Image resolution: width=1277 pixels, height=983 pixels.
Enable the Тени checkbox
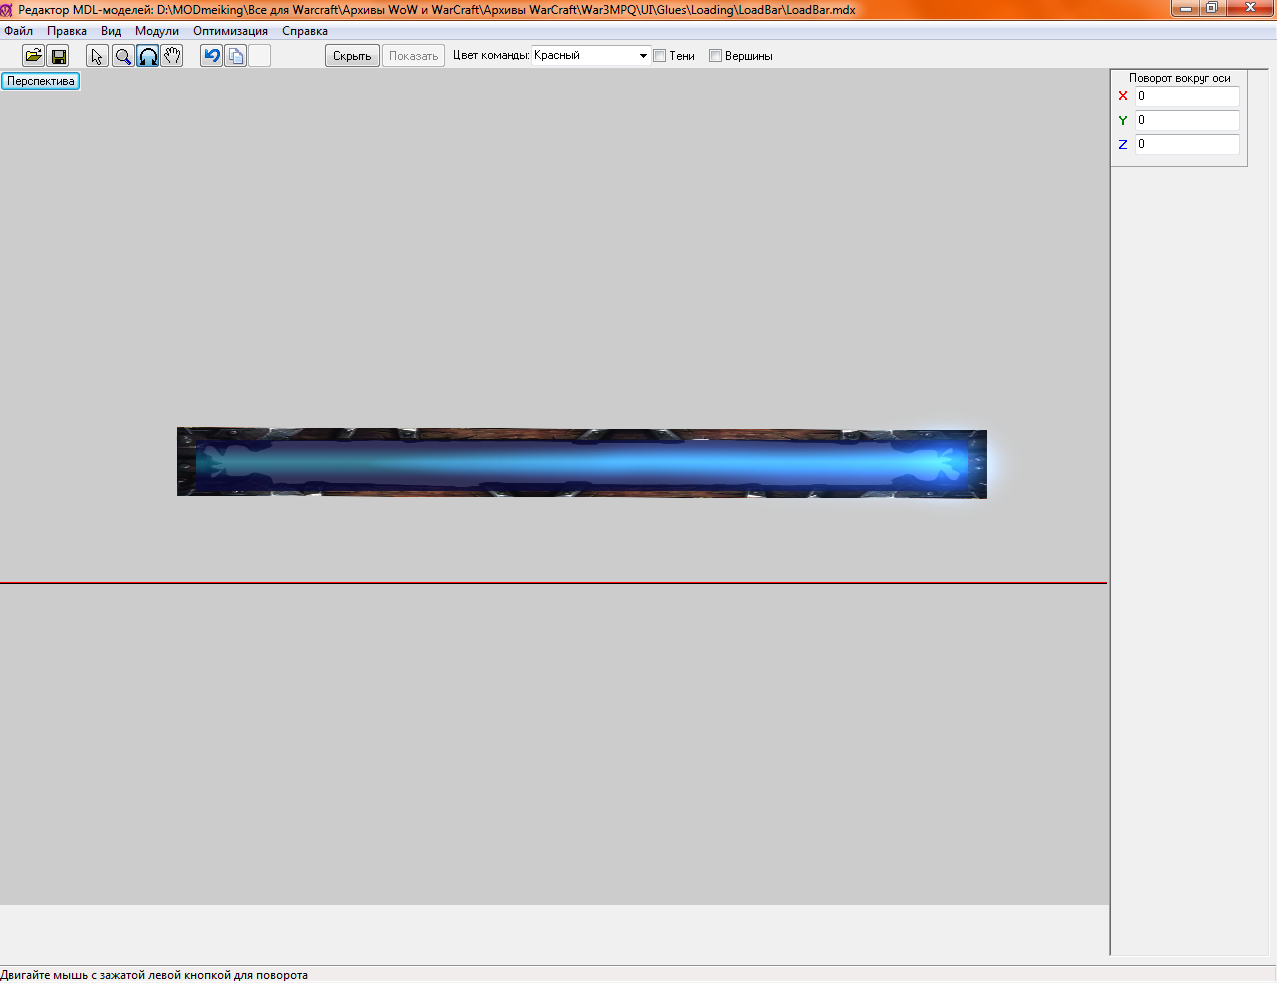(x=660, y=56)
